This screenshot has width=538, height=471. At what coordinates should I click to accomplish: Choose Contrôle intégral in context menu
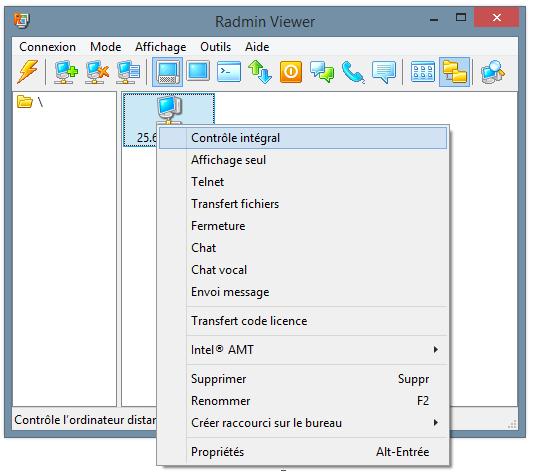click(x=303, y=138)
